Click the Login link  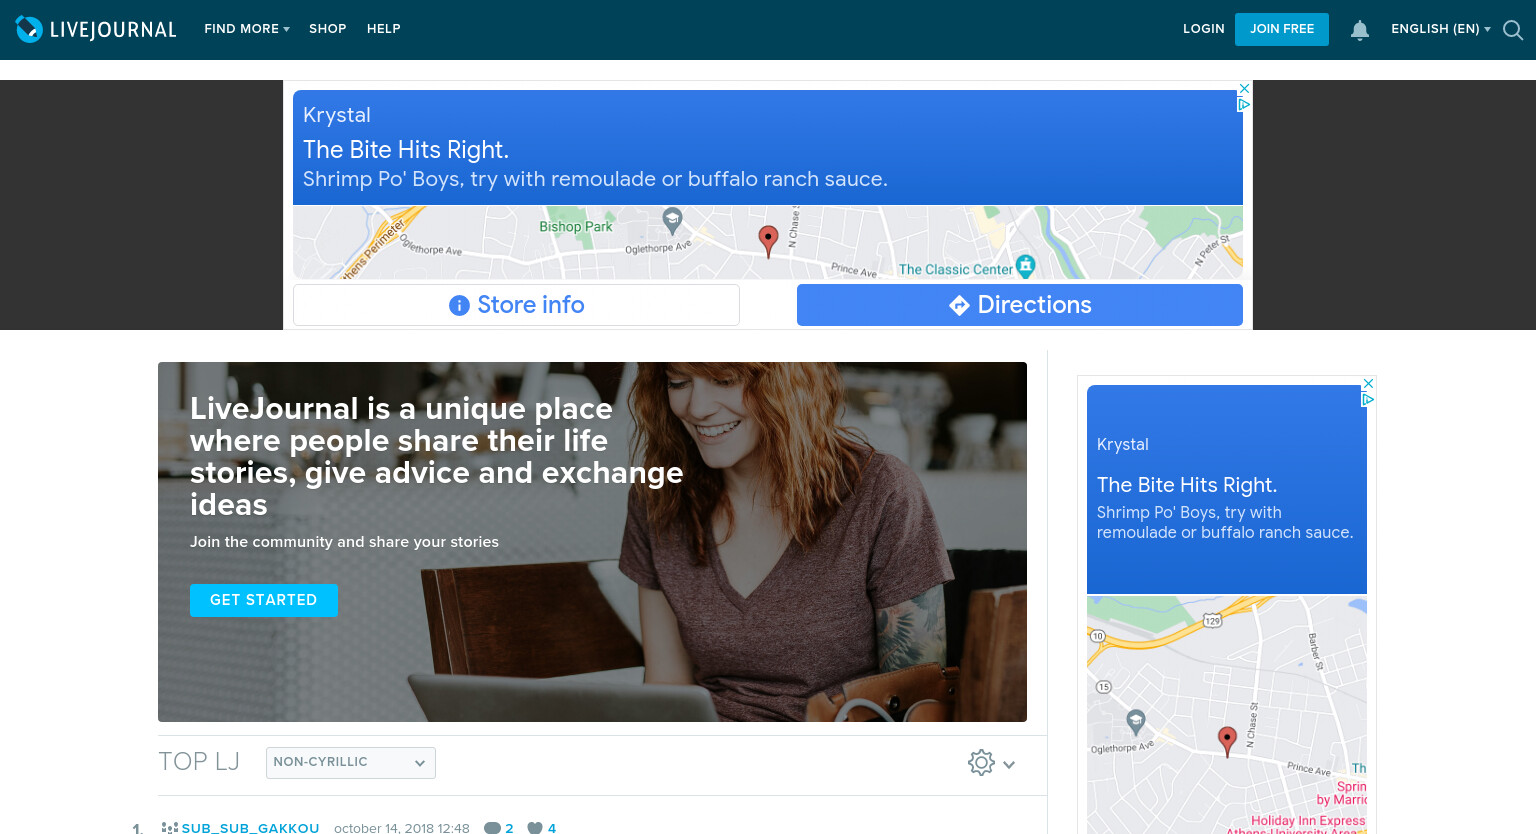pos(1203,29)
